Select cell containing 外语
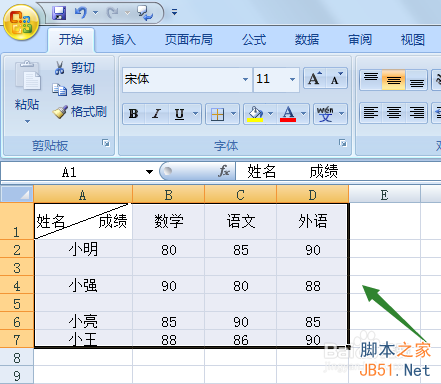This screenshot has height=384, width=441. (313, 221)
